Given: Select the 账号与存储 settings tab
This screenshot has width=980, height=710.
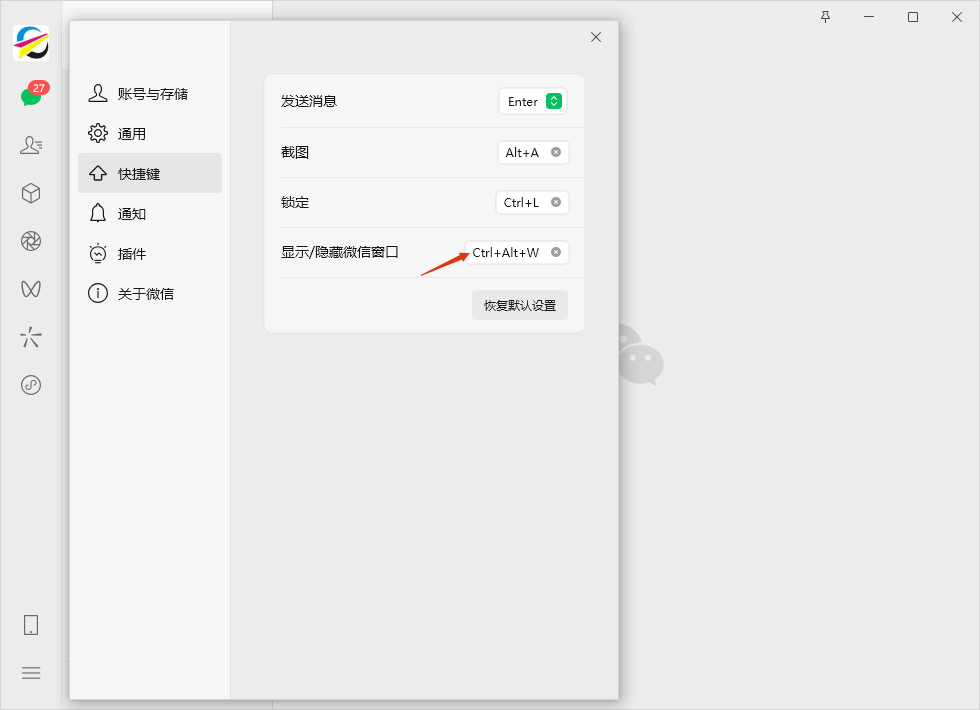Looking at the screenshot, I should [x=150, y=94].
